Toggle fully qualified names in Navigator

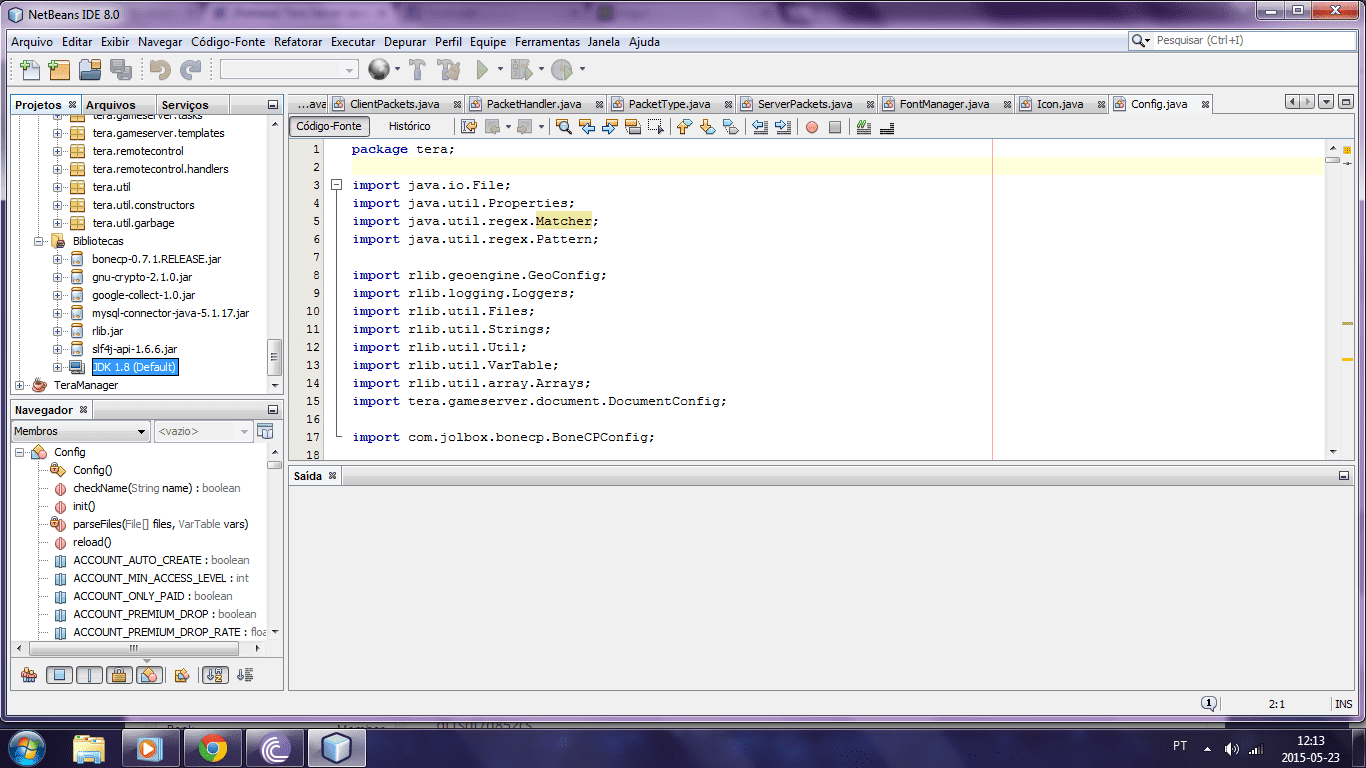pos(181,675)
